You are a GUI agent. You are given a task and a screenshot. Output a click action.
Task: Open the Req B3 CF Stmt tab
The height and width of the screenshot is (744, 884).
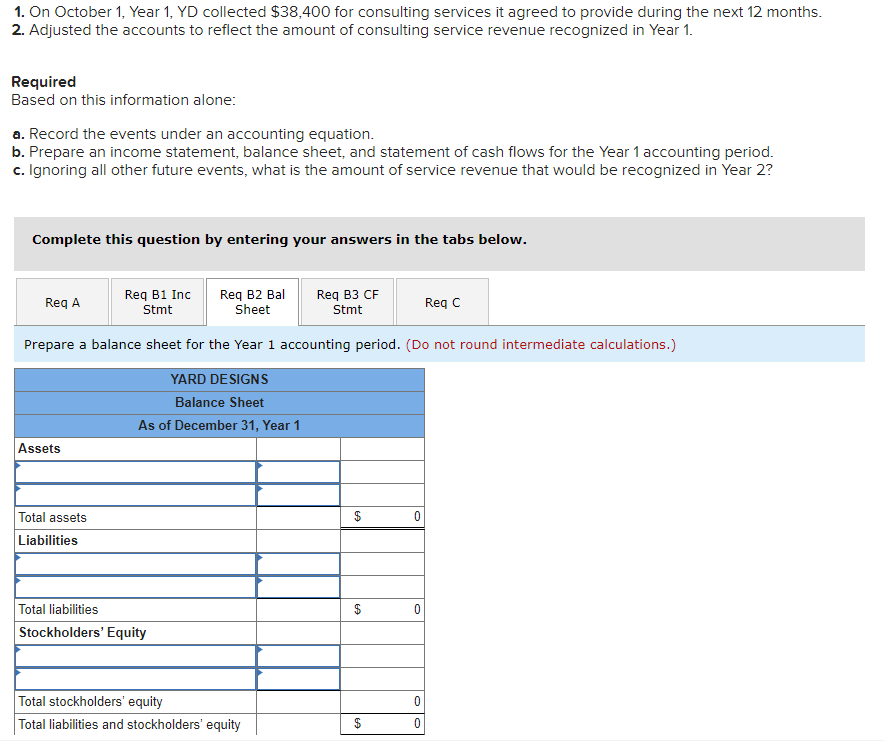(346, 301)
